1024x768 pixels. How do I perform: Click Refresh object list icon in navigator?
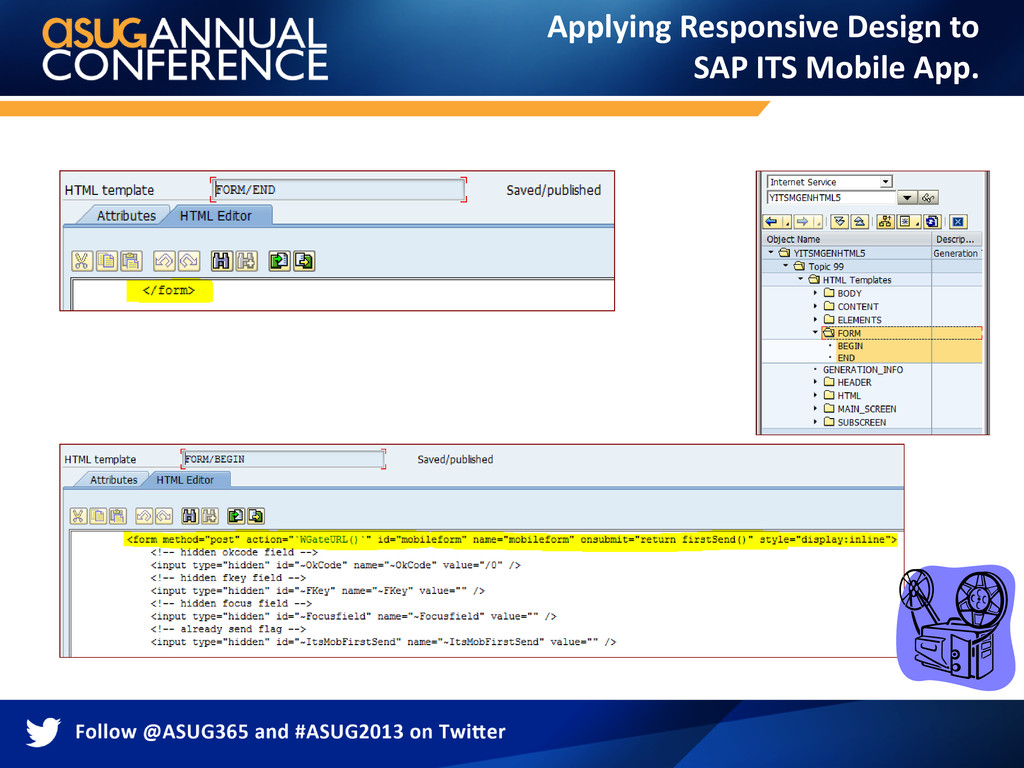point(932,221)
